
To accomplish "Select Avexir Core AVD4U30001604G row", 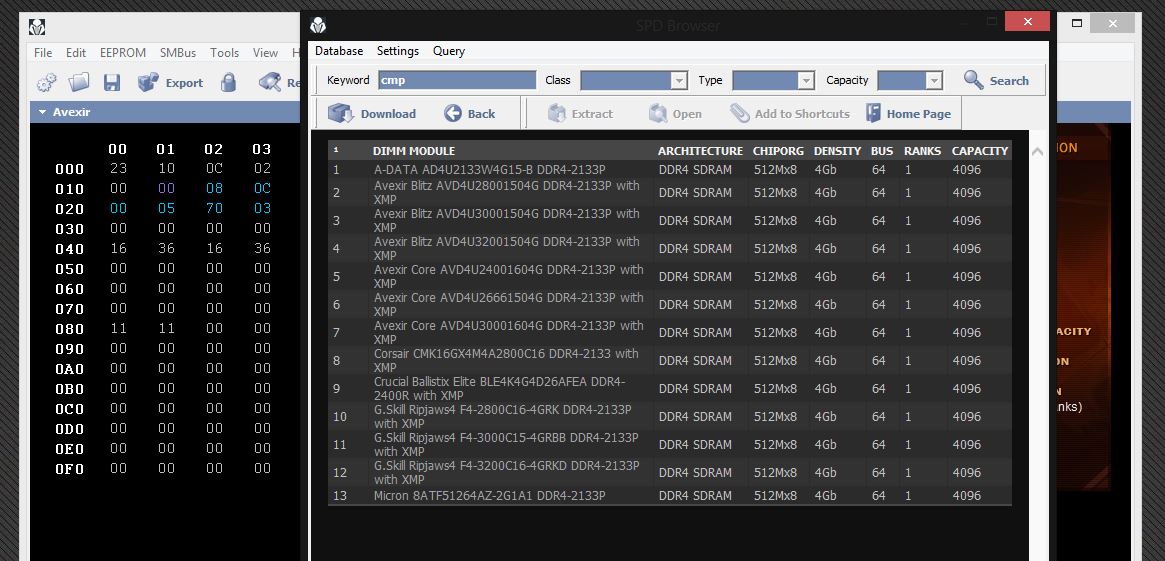I will click(669, 333).
